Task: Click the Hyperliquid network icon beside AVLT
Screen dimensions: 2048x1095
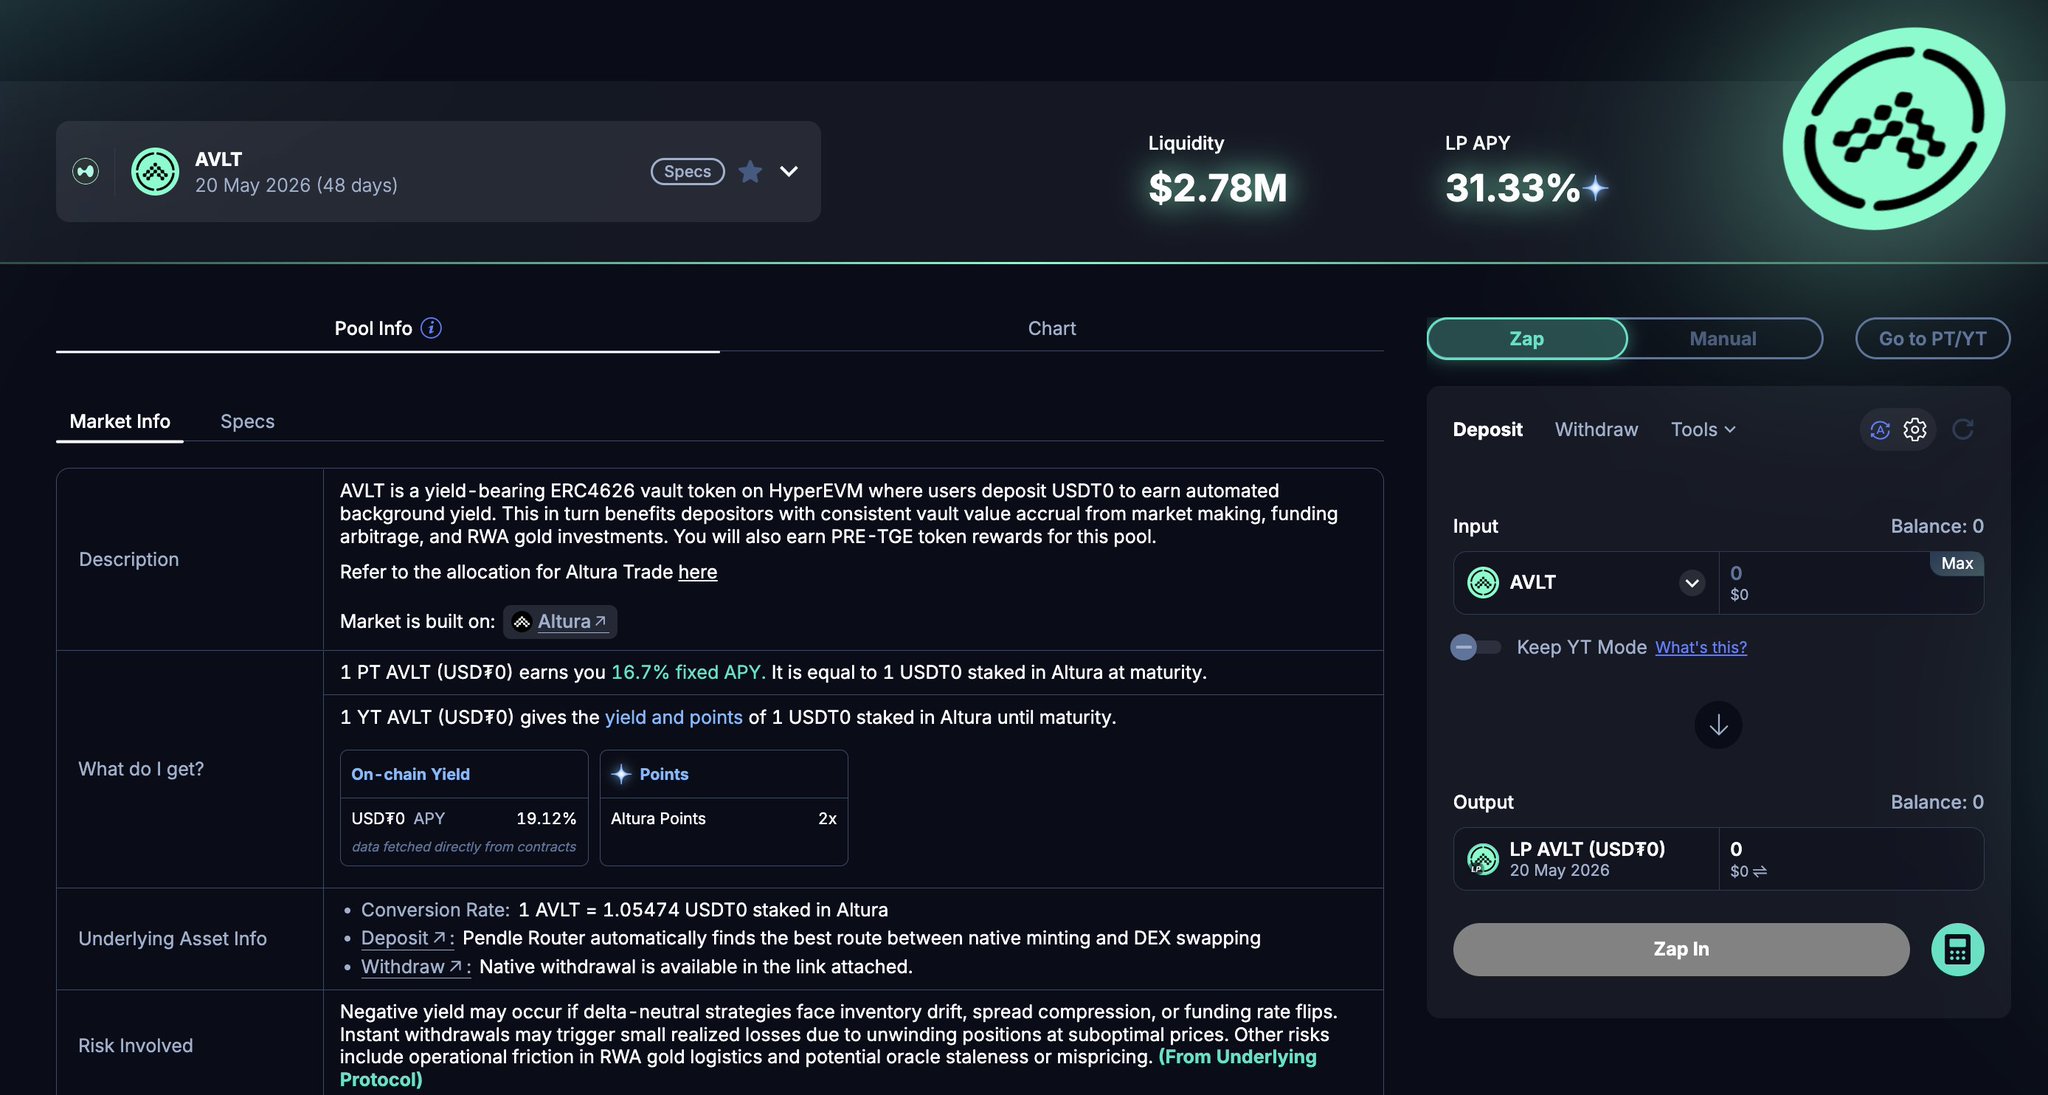Action: [86, 171]
